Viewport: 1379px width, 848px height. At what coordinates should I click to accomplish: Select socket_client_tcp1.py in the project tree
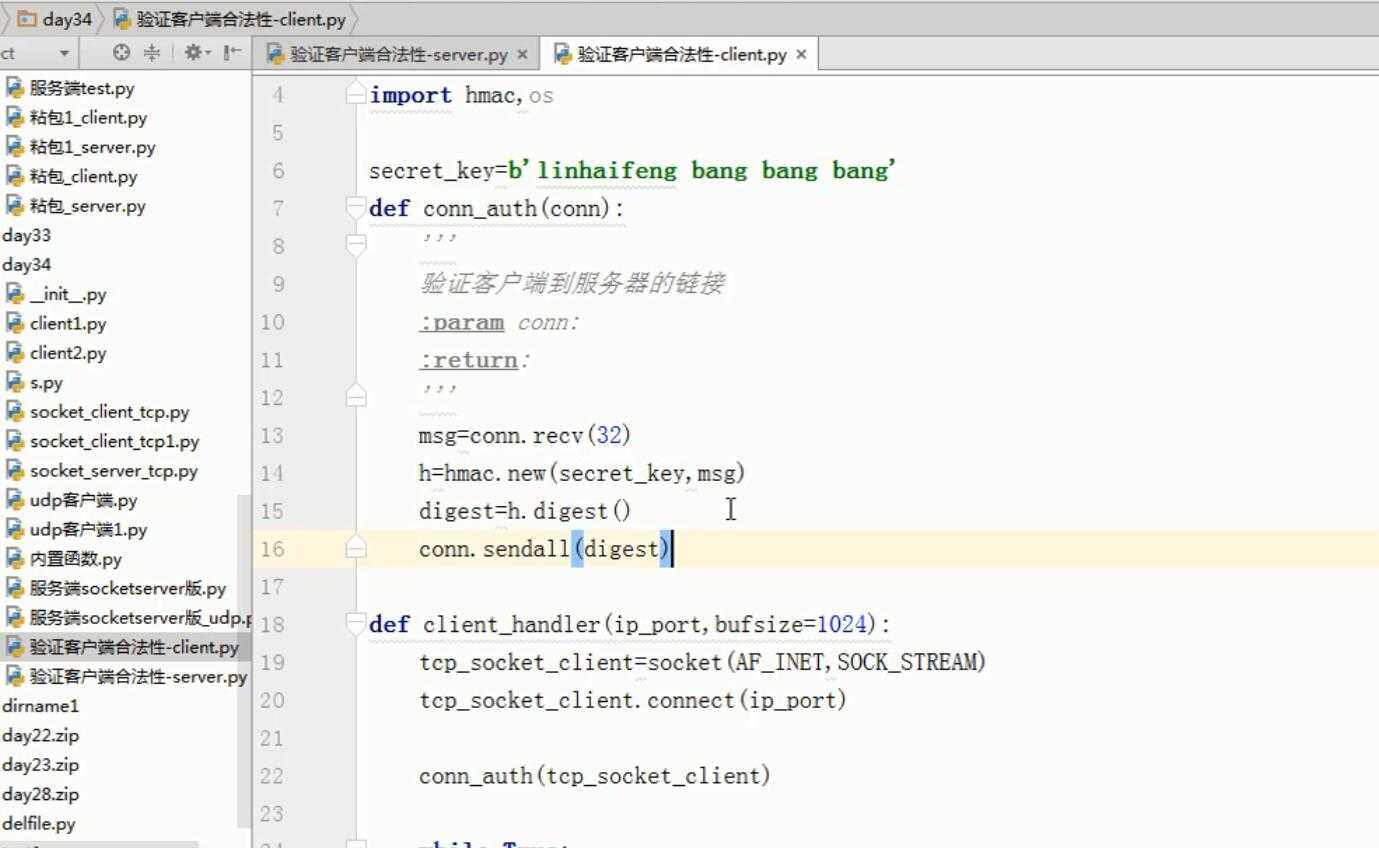(x=103, y=441)
